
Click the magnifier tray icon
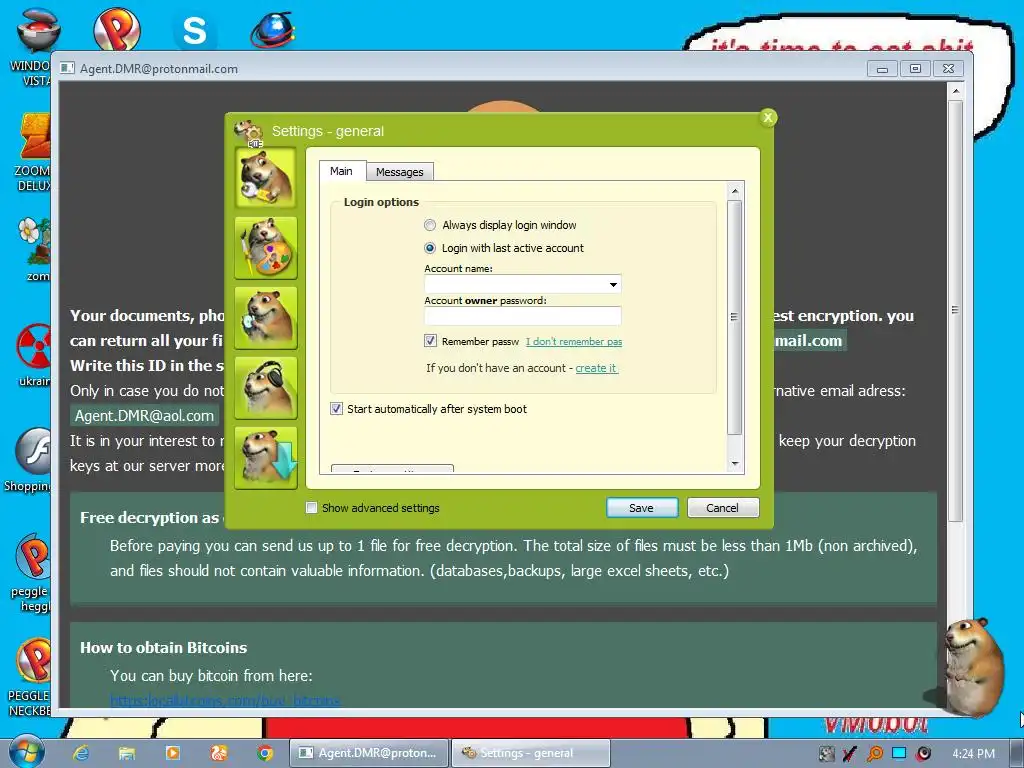point(874,754)
